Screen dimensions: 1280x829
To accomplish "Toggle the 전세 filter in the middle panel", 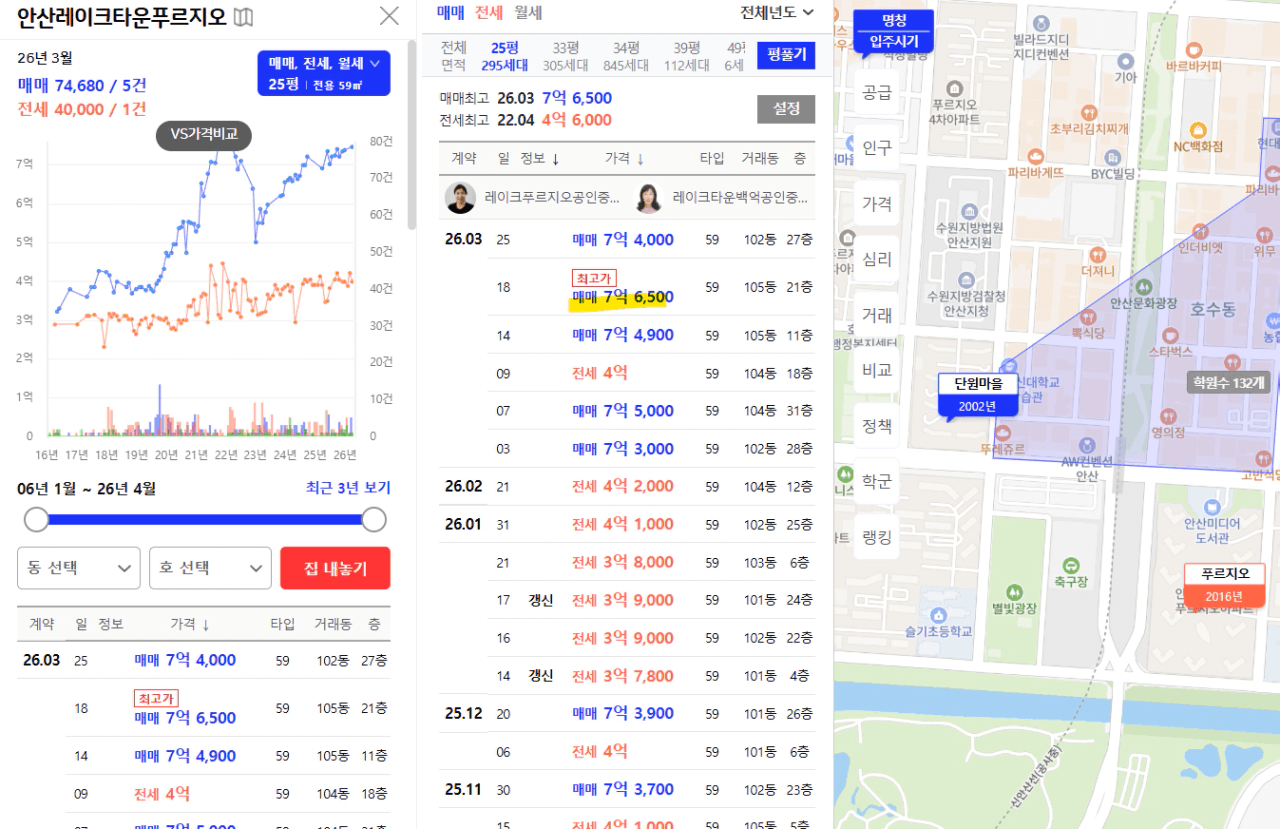I will coord(489,13).
